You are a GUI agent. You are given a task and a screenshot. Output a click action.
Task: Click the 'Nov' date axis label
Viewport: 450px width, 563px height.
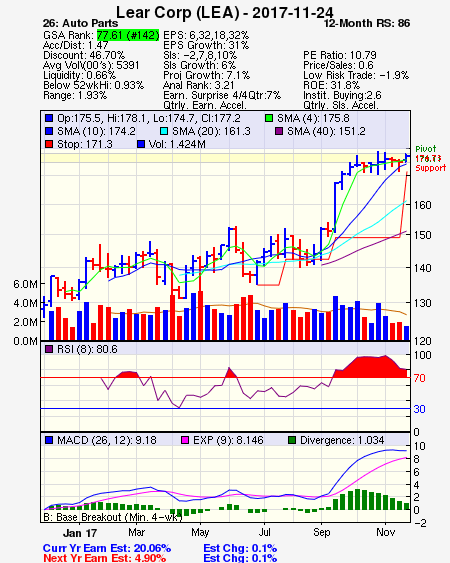click(386, 532)
